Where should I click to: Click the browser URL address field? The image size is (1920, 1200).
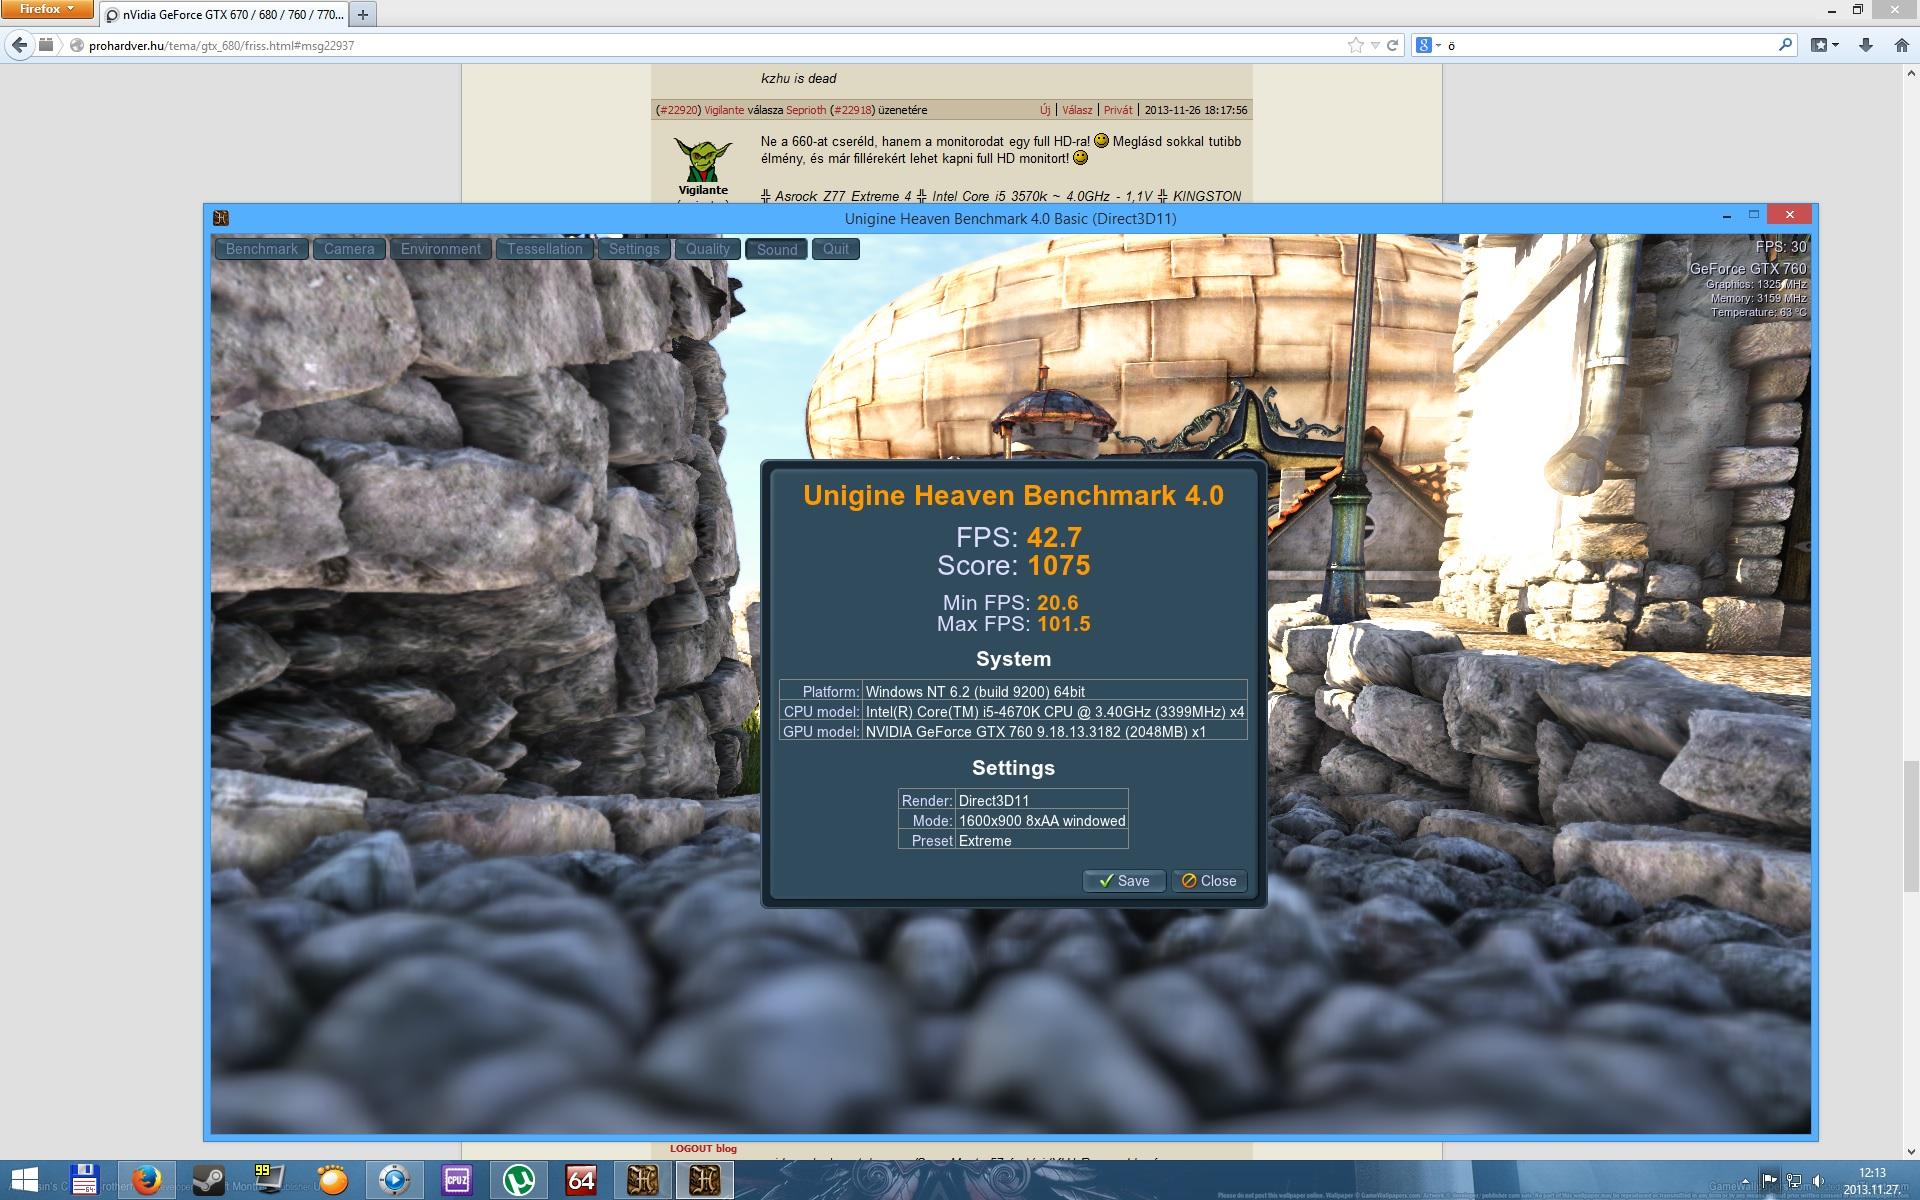[x=700, y=45]
